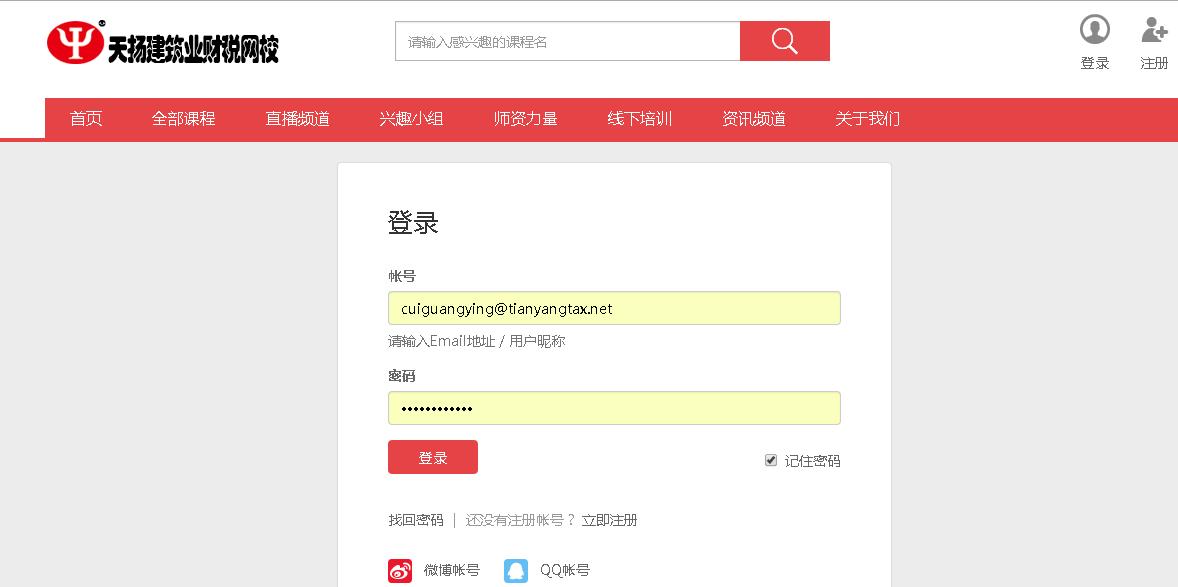Open the 资讯频道 navigation item
1178x587 pixels.
tap(753, 119)
